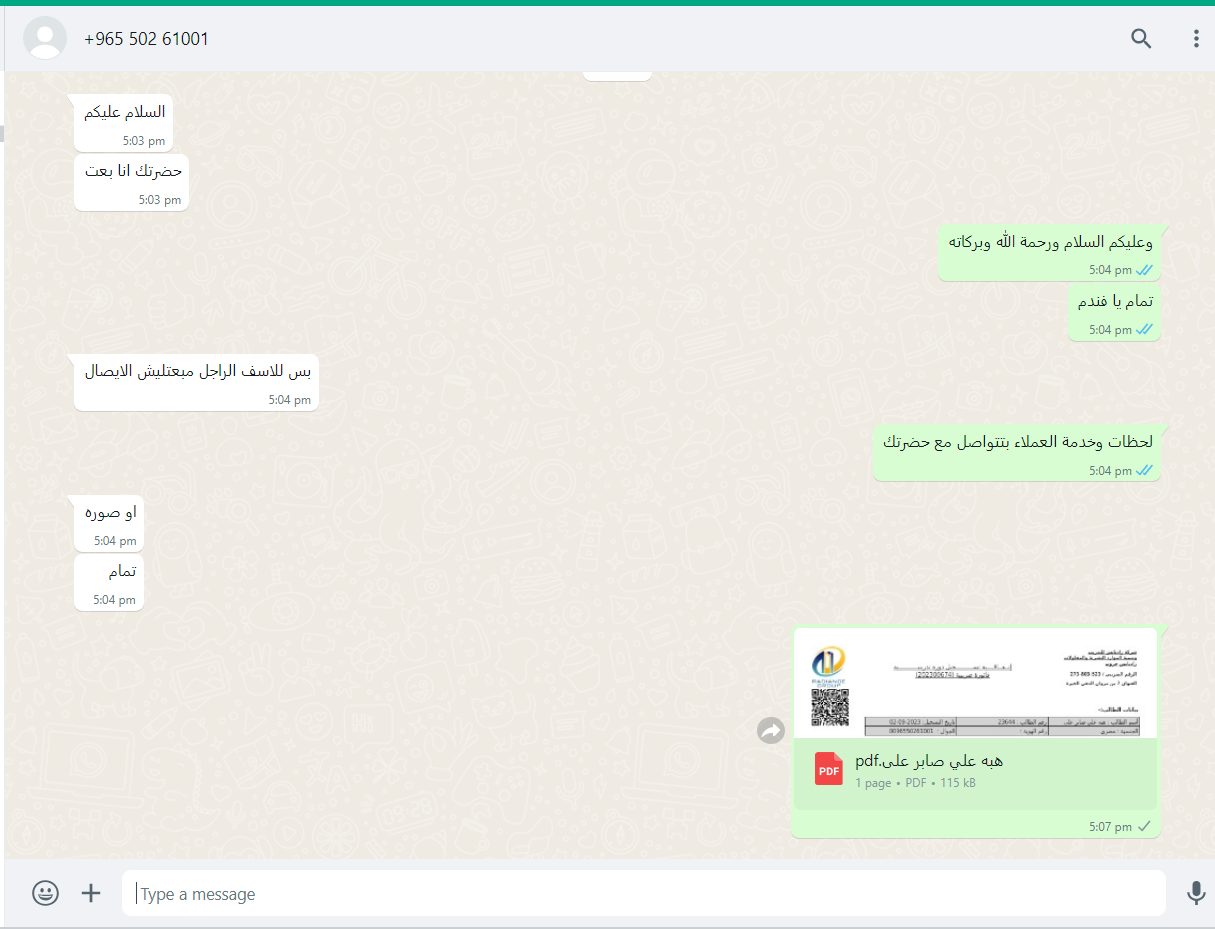Select the او صوره received message
The width and height of the screenshot is (1215, 929).
click(x=111, y=523)
